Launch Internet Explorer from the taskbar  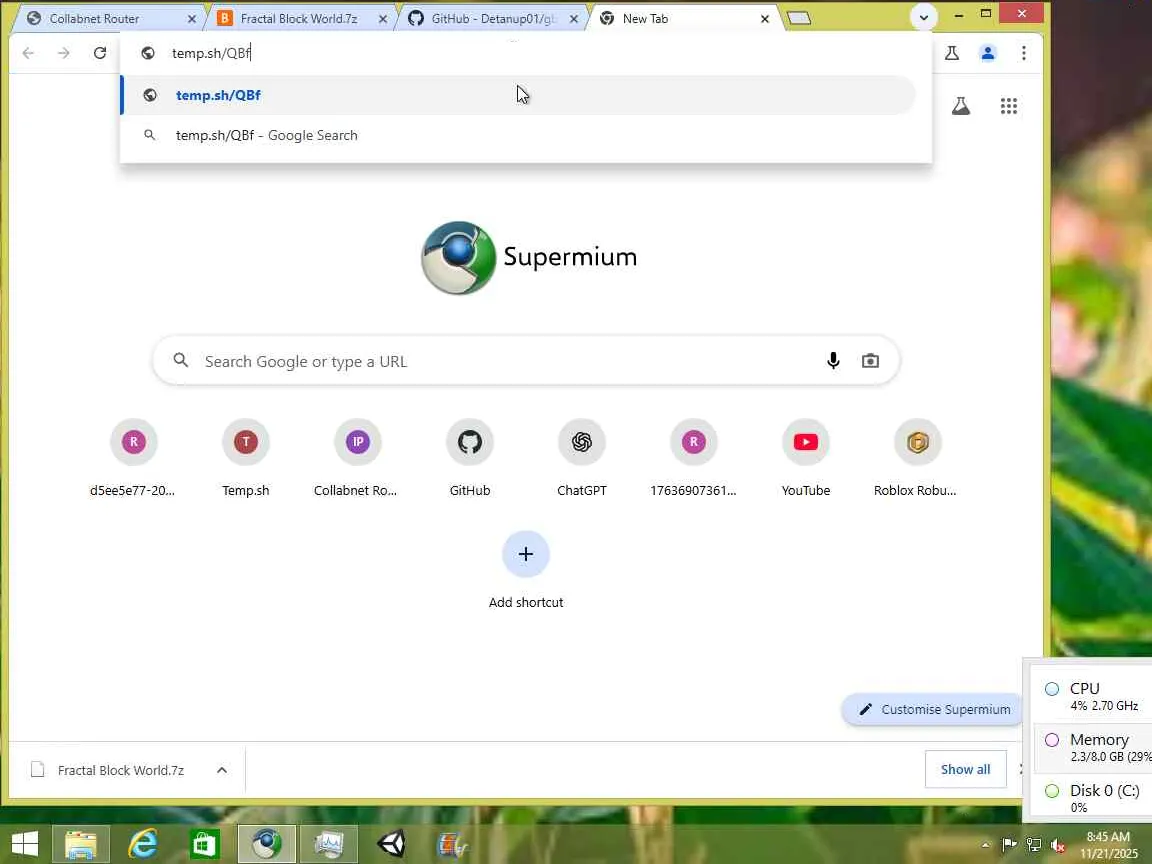(143, 844)
